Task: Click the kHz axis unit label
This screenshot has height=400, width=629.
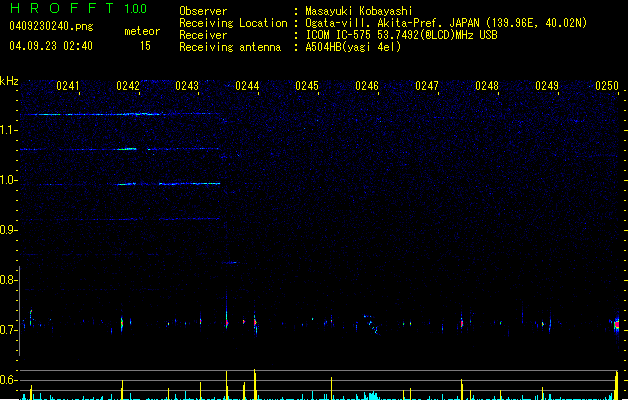Action: pos(9,81)
